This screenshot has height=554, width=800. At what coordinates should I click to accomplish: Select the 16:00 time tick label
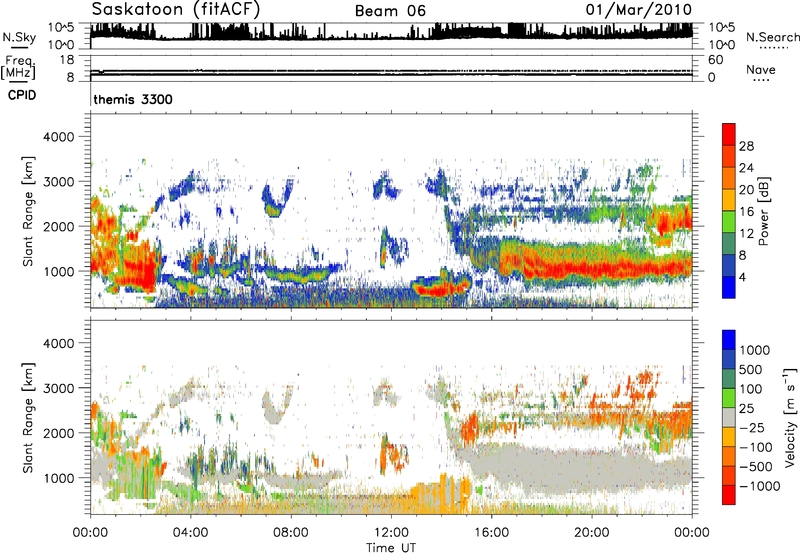(491, 533)
